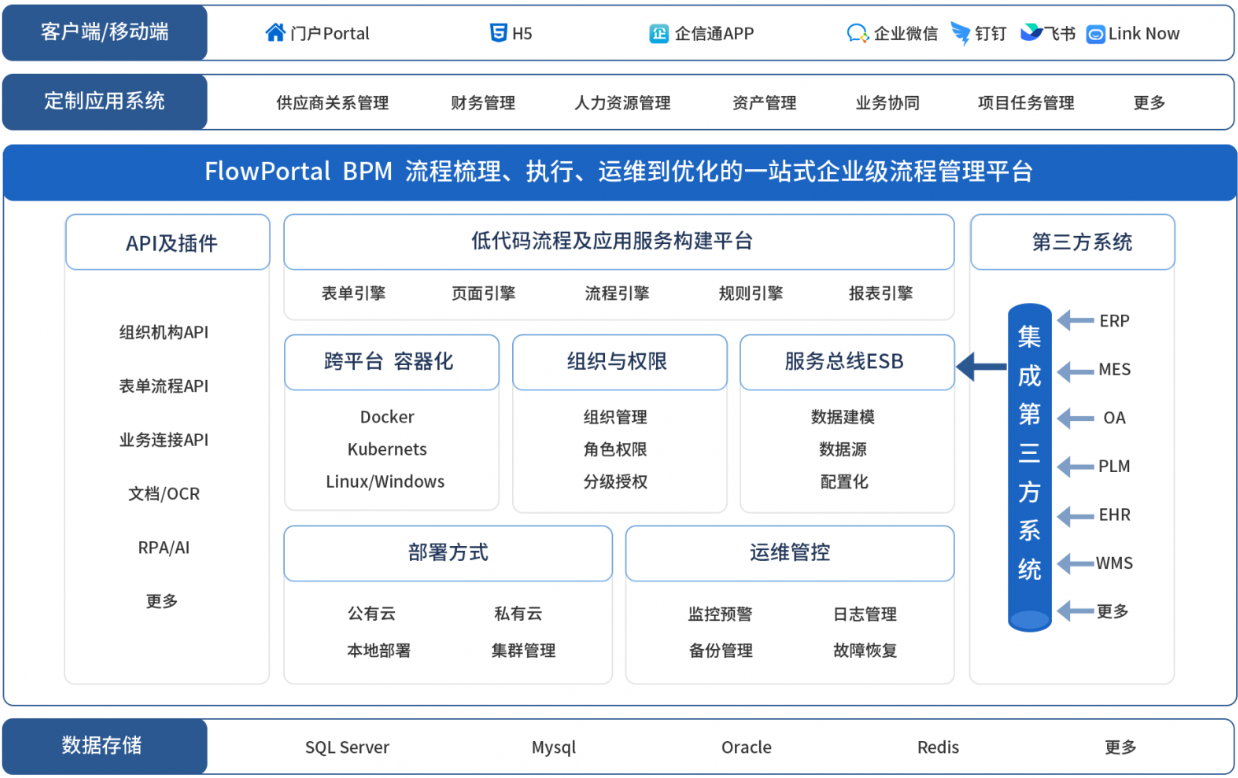The height and width of the screenshot is (778, 1238).
Task: Switch to the 定制应用系统 section tab
Action: click(104, 101)
